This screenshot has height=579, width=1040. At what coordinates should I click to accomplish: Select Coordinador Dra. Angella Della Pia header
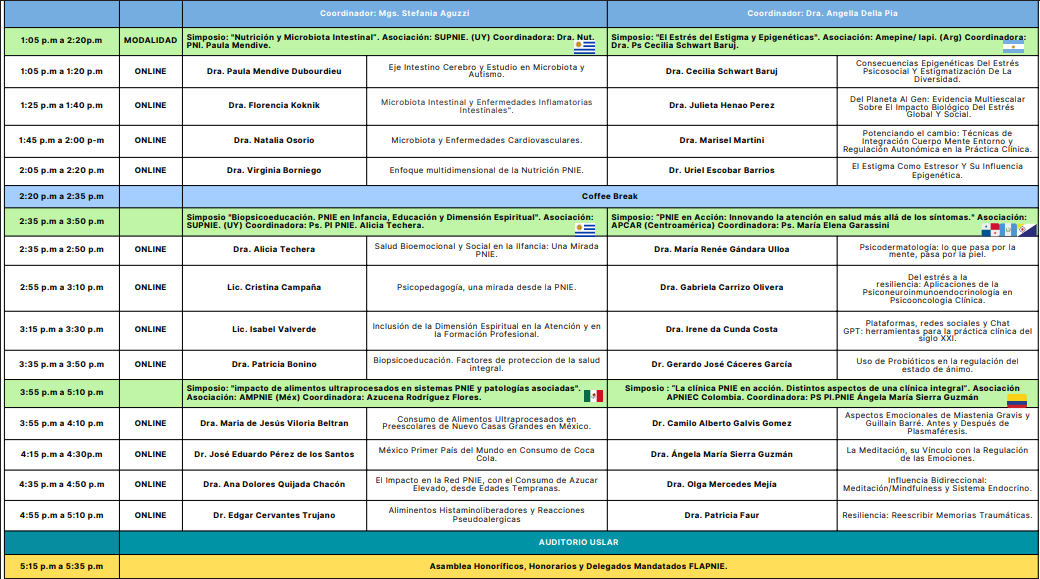tap(820, 13)
